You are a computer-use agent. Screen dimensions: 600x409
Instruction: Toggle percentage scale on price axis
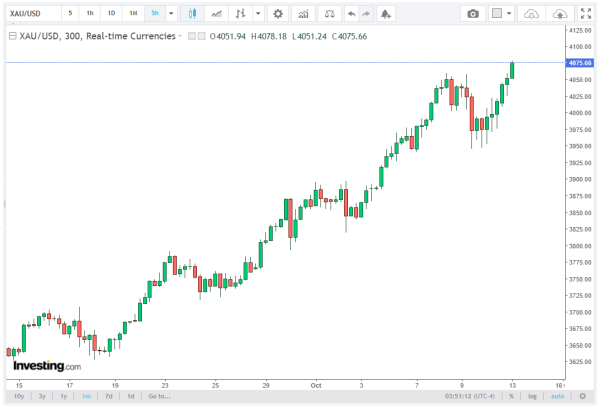511,396
